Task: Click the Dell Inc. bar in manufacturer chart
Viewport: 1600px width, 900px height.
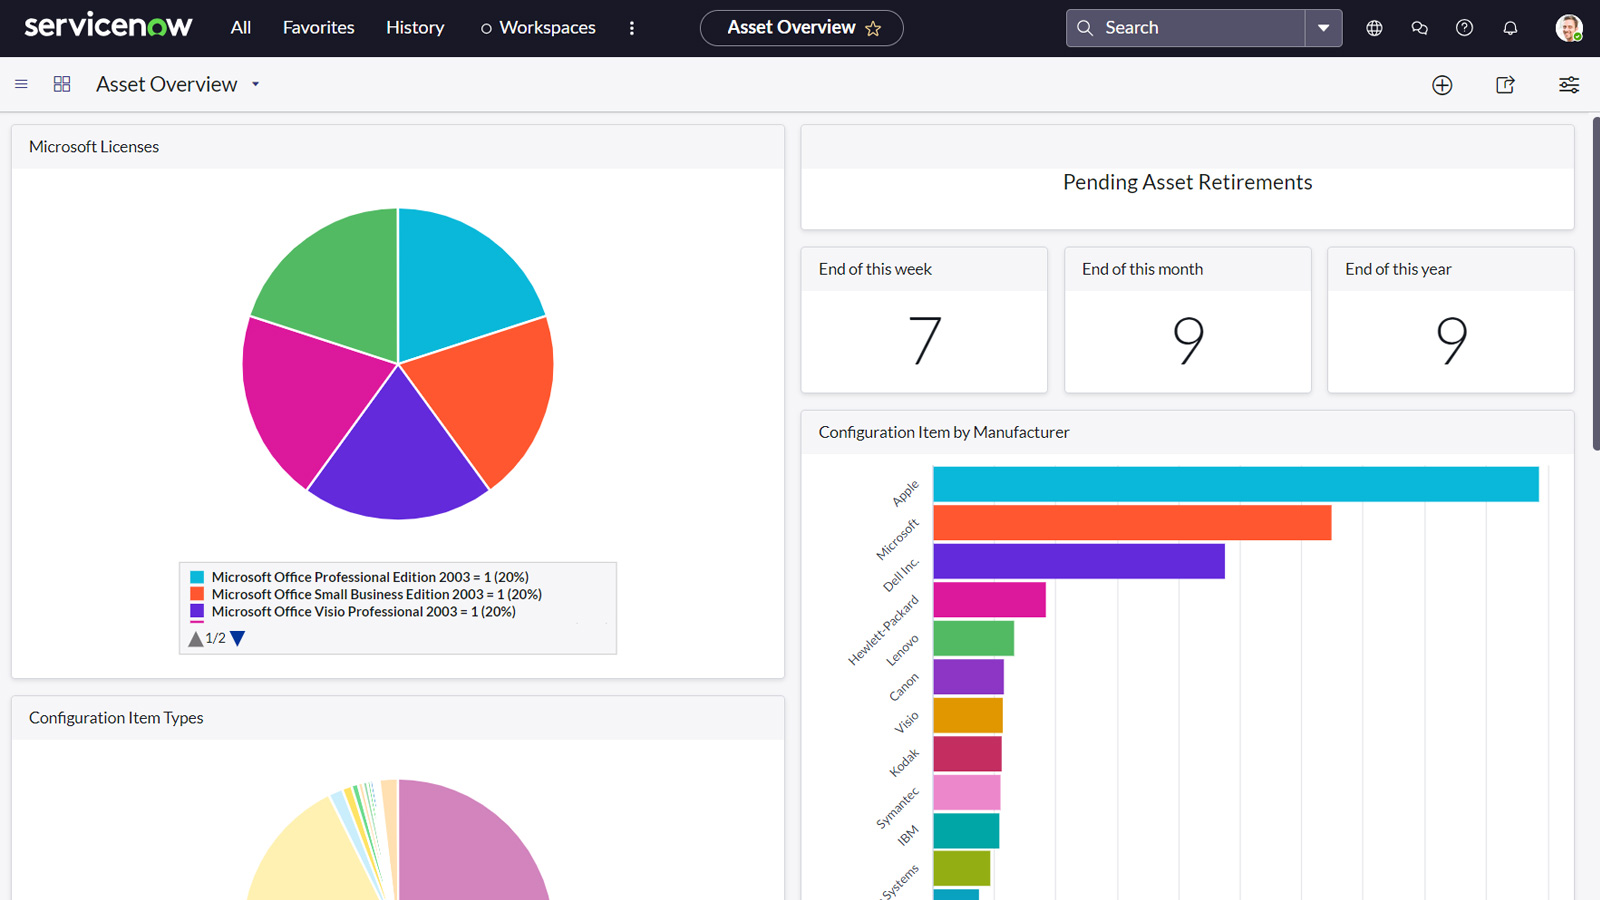Action: [x=1079, y=561]
